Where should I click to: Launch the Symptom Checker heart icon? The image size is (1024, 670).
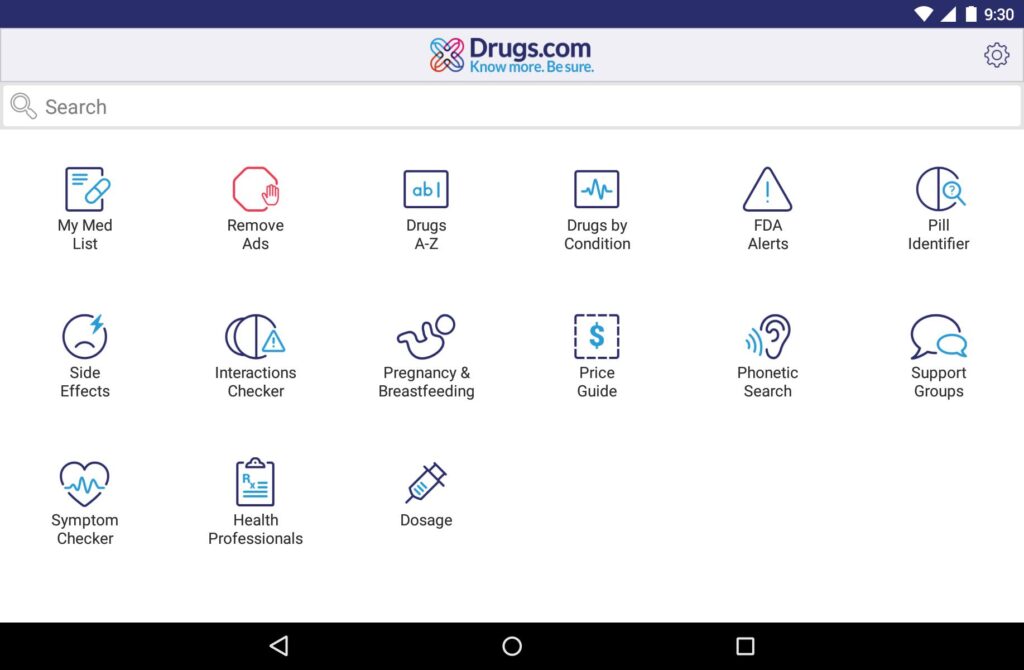(x=85, y=484)
